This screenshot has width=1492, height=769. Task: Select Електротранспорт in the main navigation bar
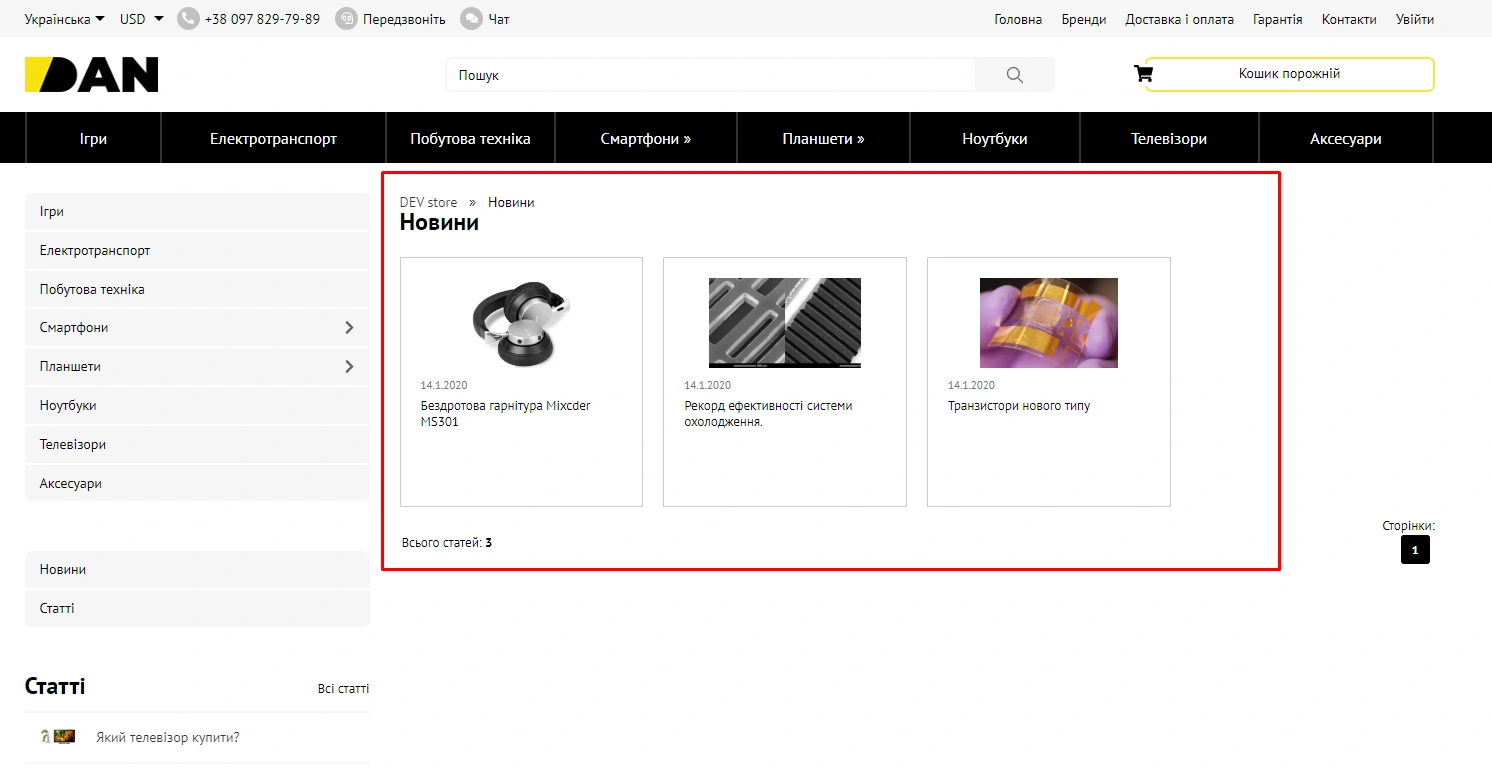[273, 139]
